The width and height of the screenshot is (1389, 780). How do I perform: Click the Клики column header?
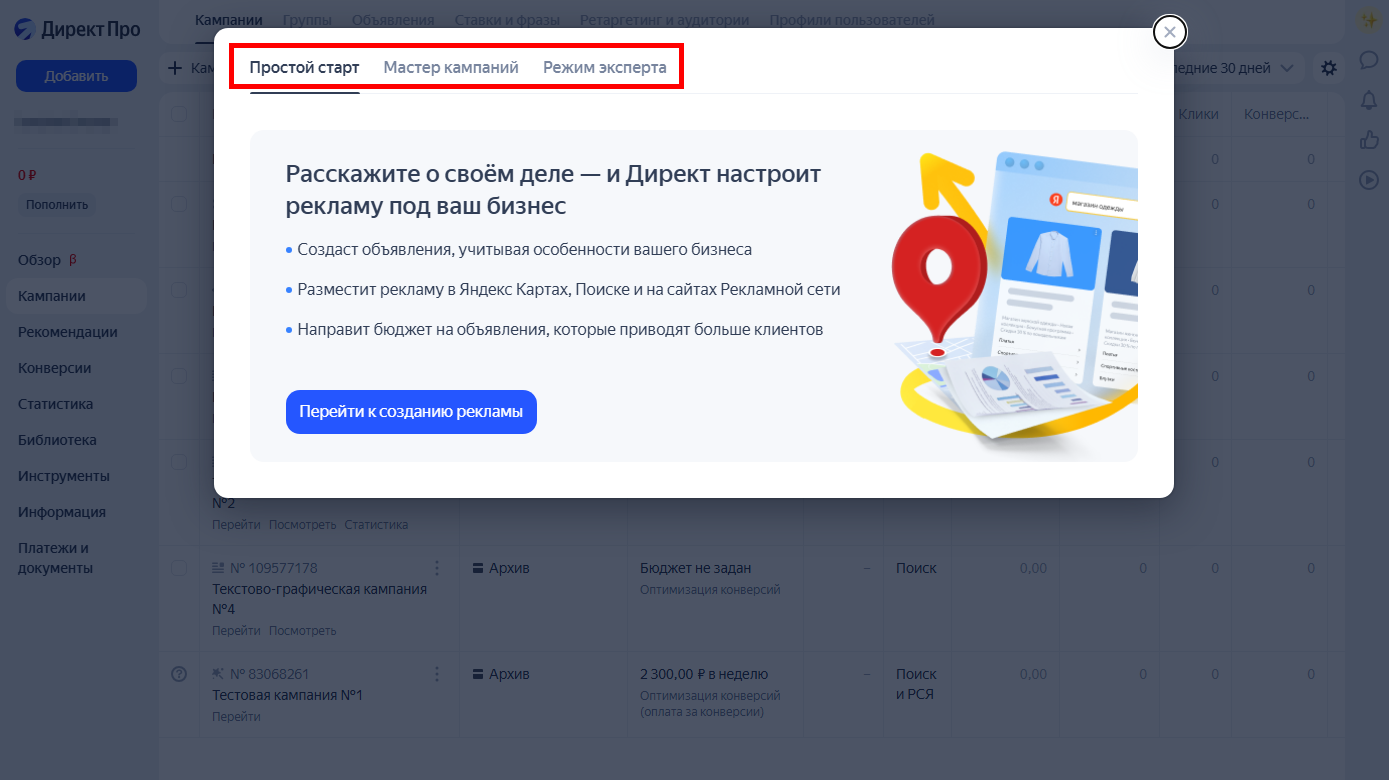(1198, 114)
